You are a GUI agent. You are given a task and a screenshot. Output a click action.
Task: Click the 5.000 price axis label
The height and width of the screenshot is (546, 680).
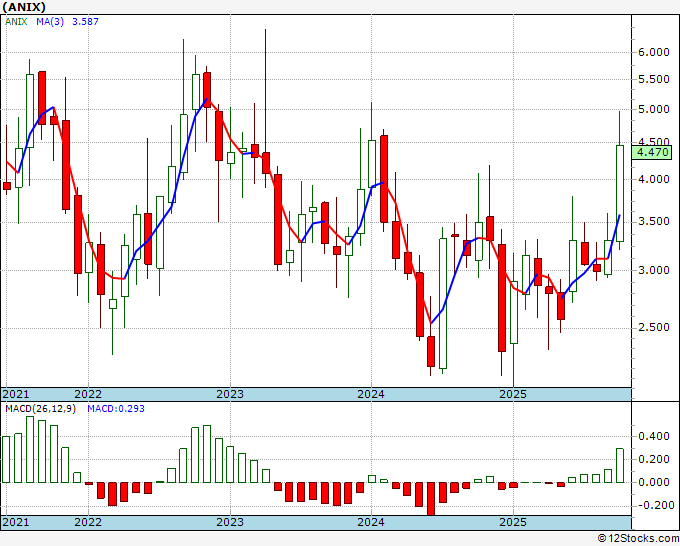tap(654, 109)
